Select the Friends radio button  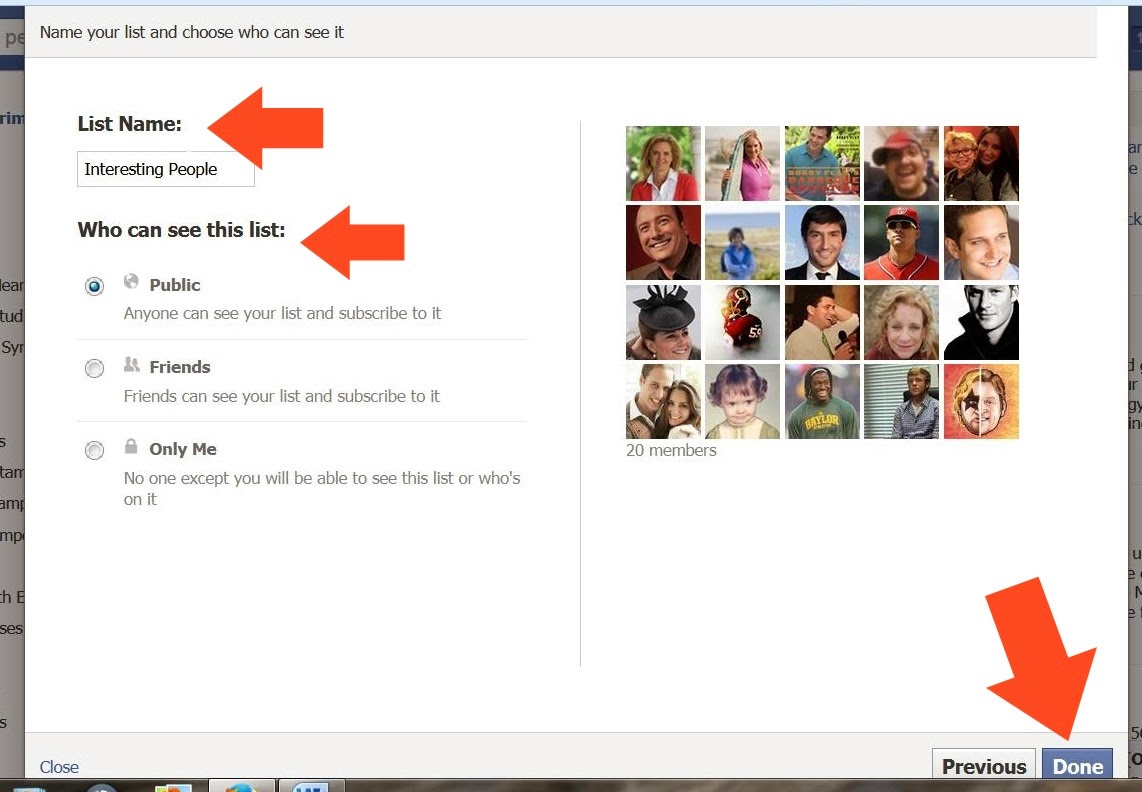tap(94, 369)
